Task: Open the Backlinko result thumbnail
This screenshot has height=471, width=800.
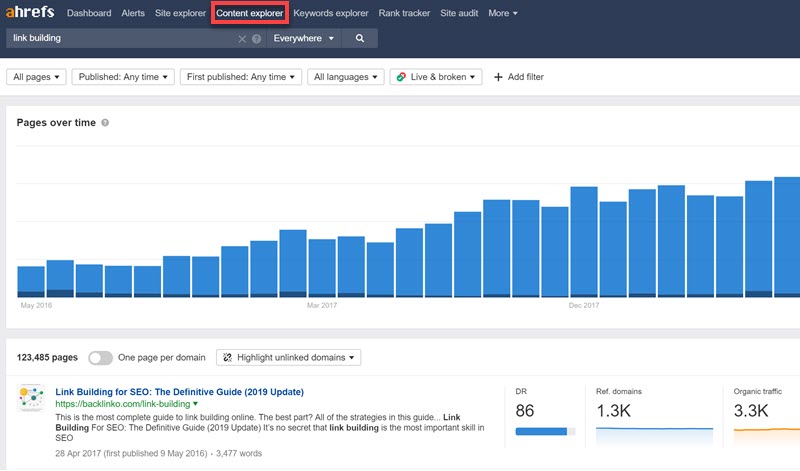Action: pyautogui.click(x=31, y=398)
